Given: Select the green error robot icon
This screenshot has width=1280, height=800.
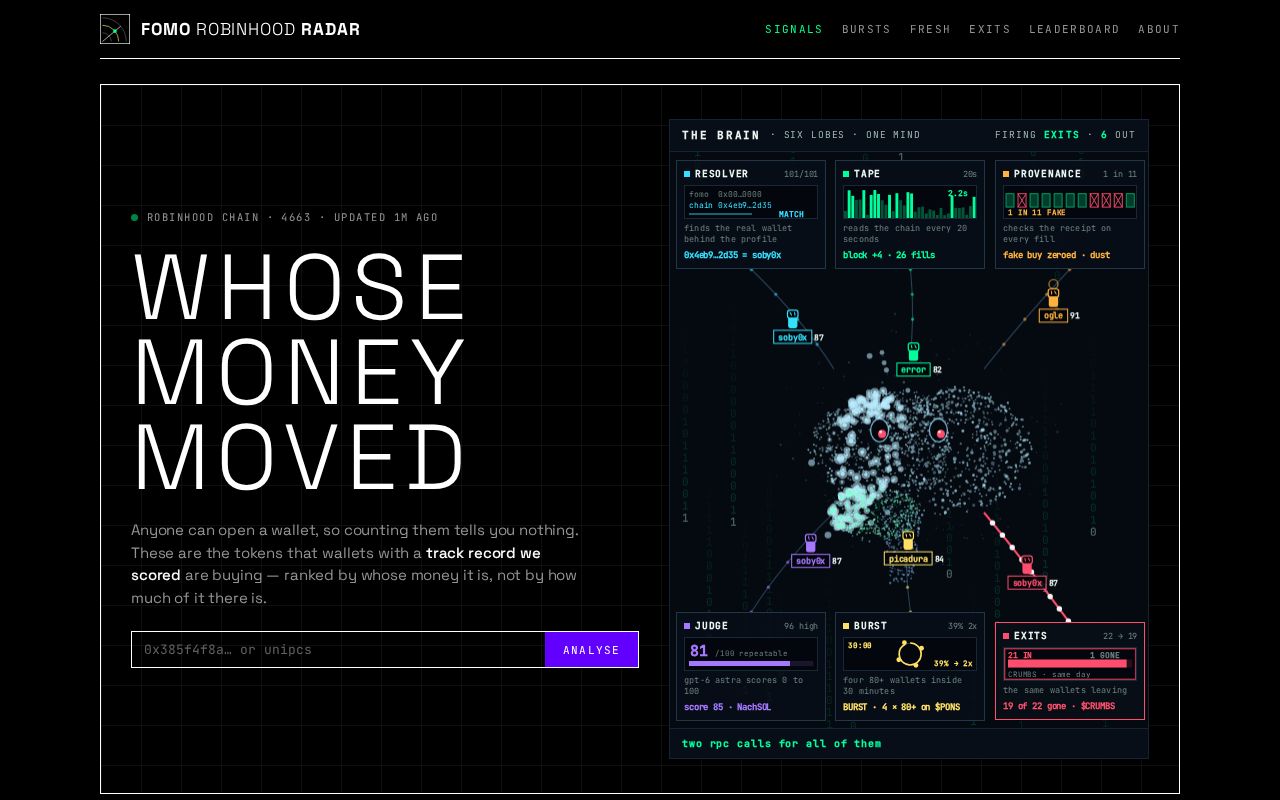Looking at the screenshot, I should pyautogui.click(x=913, y=350).
